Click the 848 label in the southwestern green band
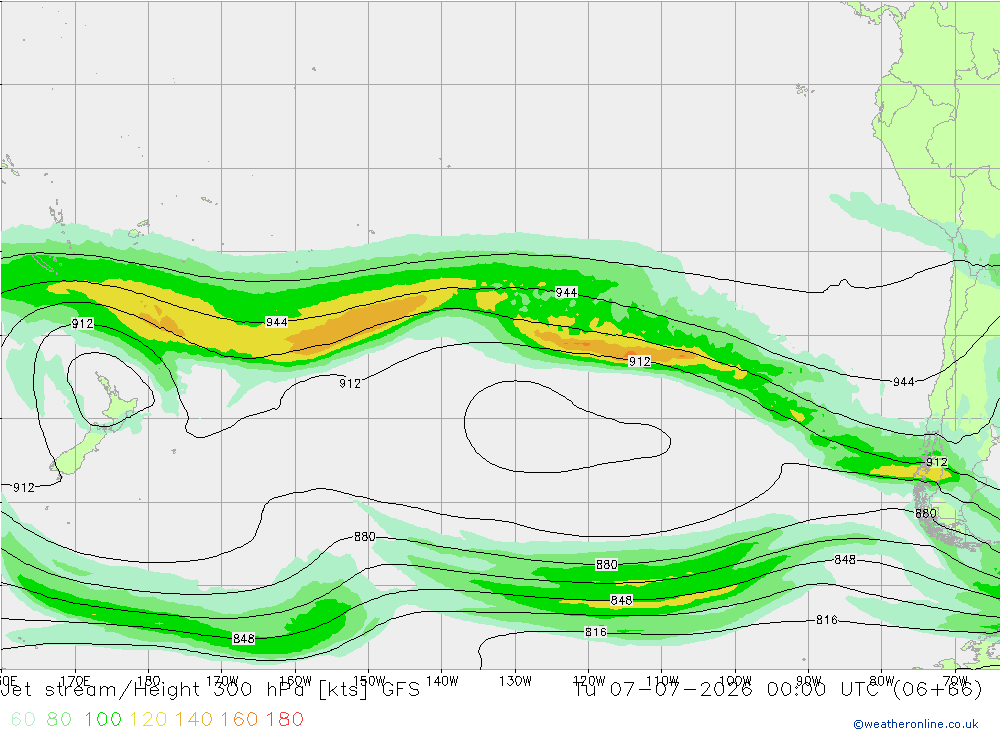This screenshot has height=733, width=1000. click(244, 639)
